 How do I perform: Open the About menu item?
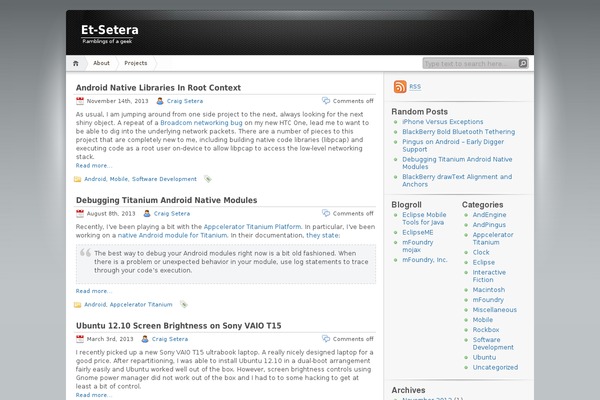tap(101, 63)
